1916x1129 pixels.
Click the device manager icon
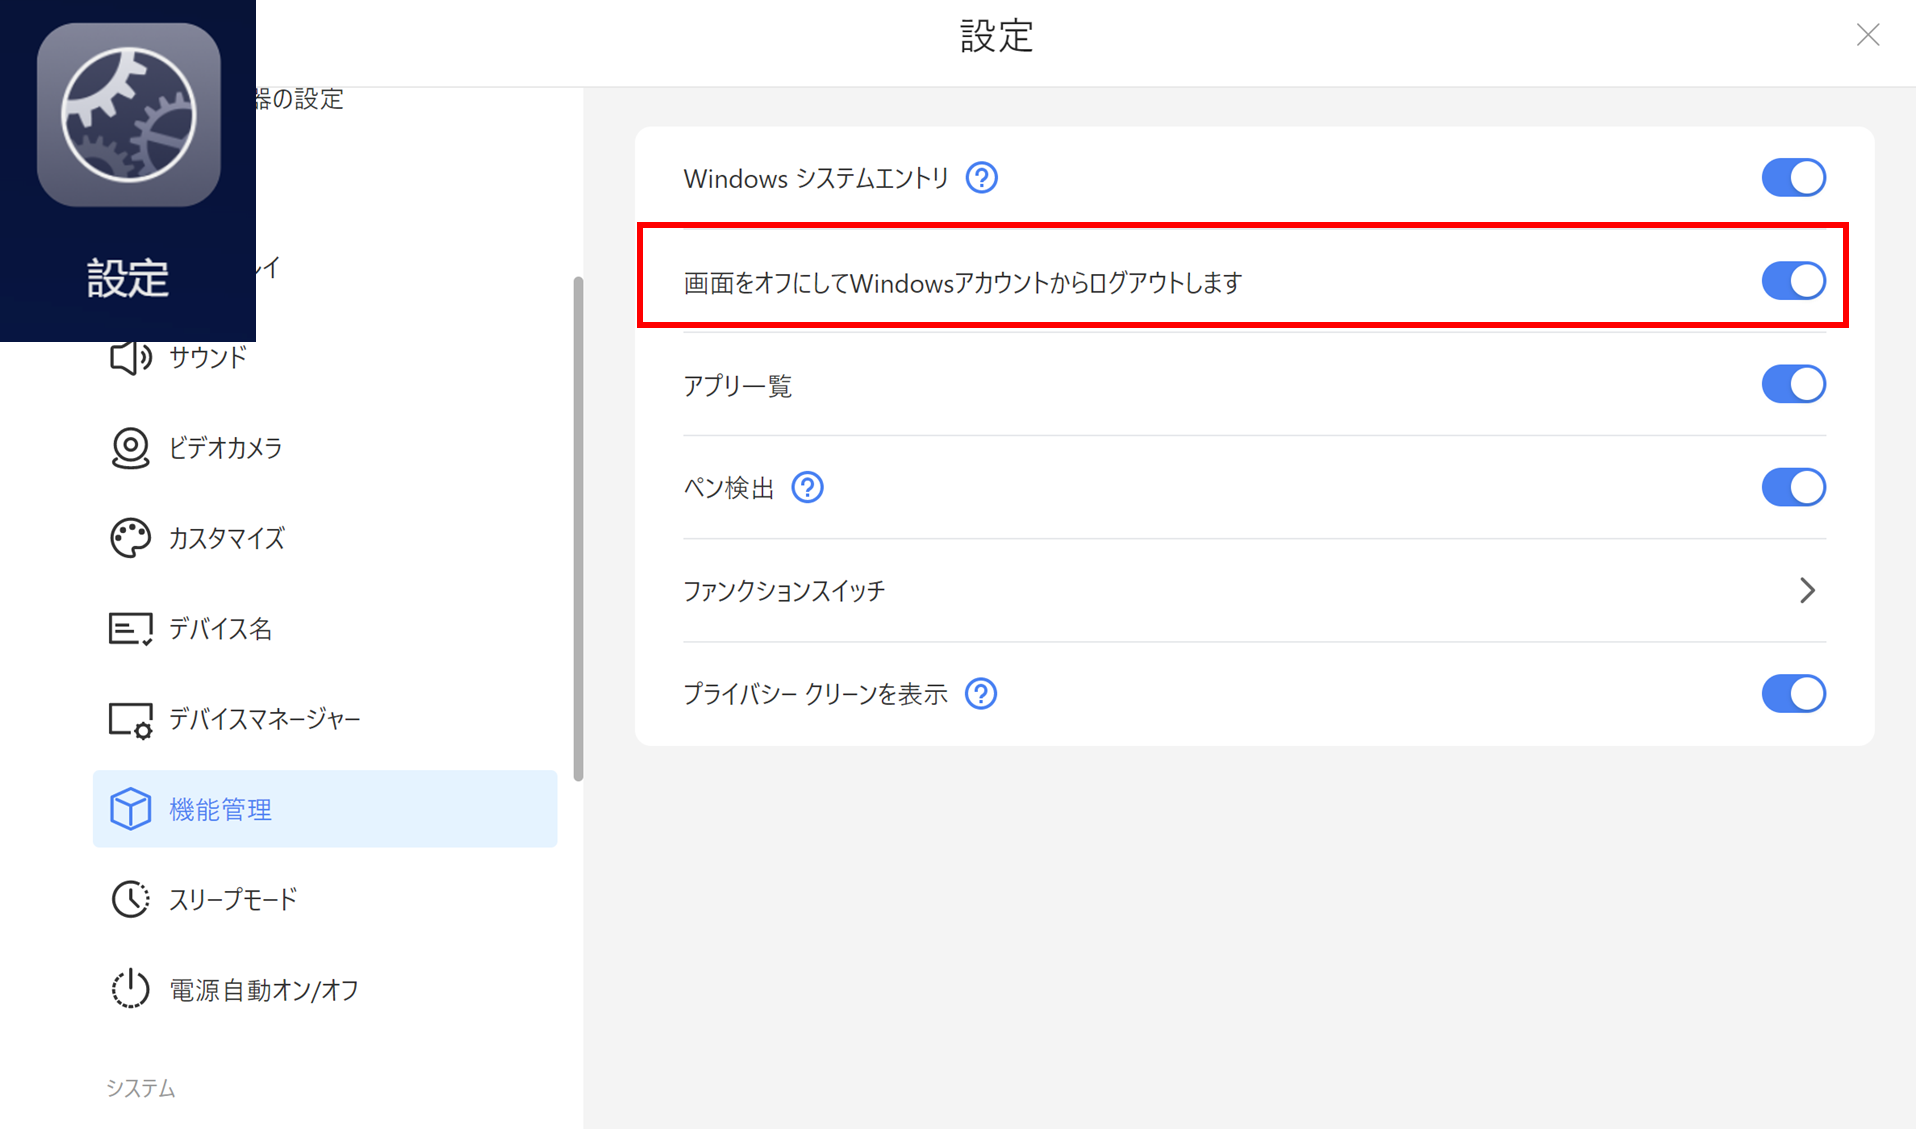(x=130, y=719)
